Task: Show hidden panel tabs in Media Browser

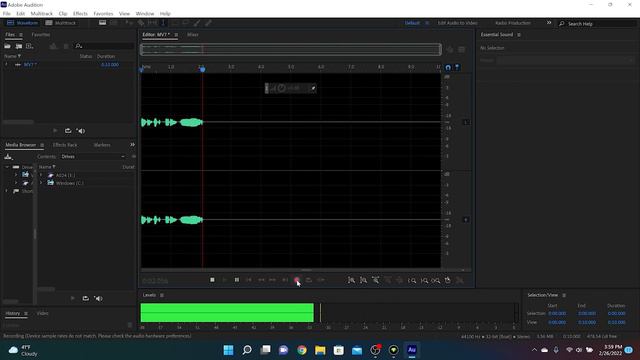Action: [x=132, y=145]
